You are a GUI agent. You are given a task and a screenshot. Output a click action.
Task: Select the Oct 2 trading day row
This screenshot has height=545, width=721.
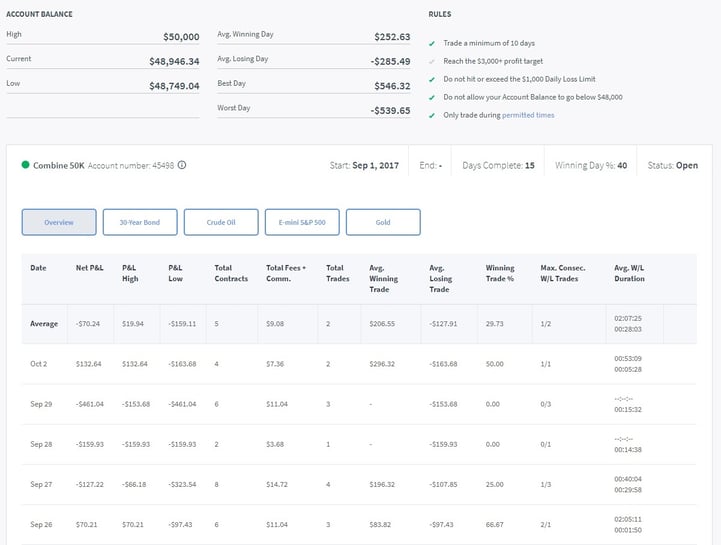38,364
